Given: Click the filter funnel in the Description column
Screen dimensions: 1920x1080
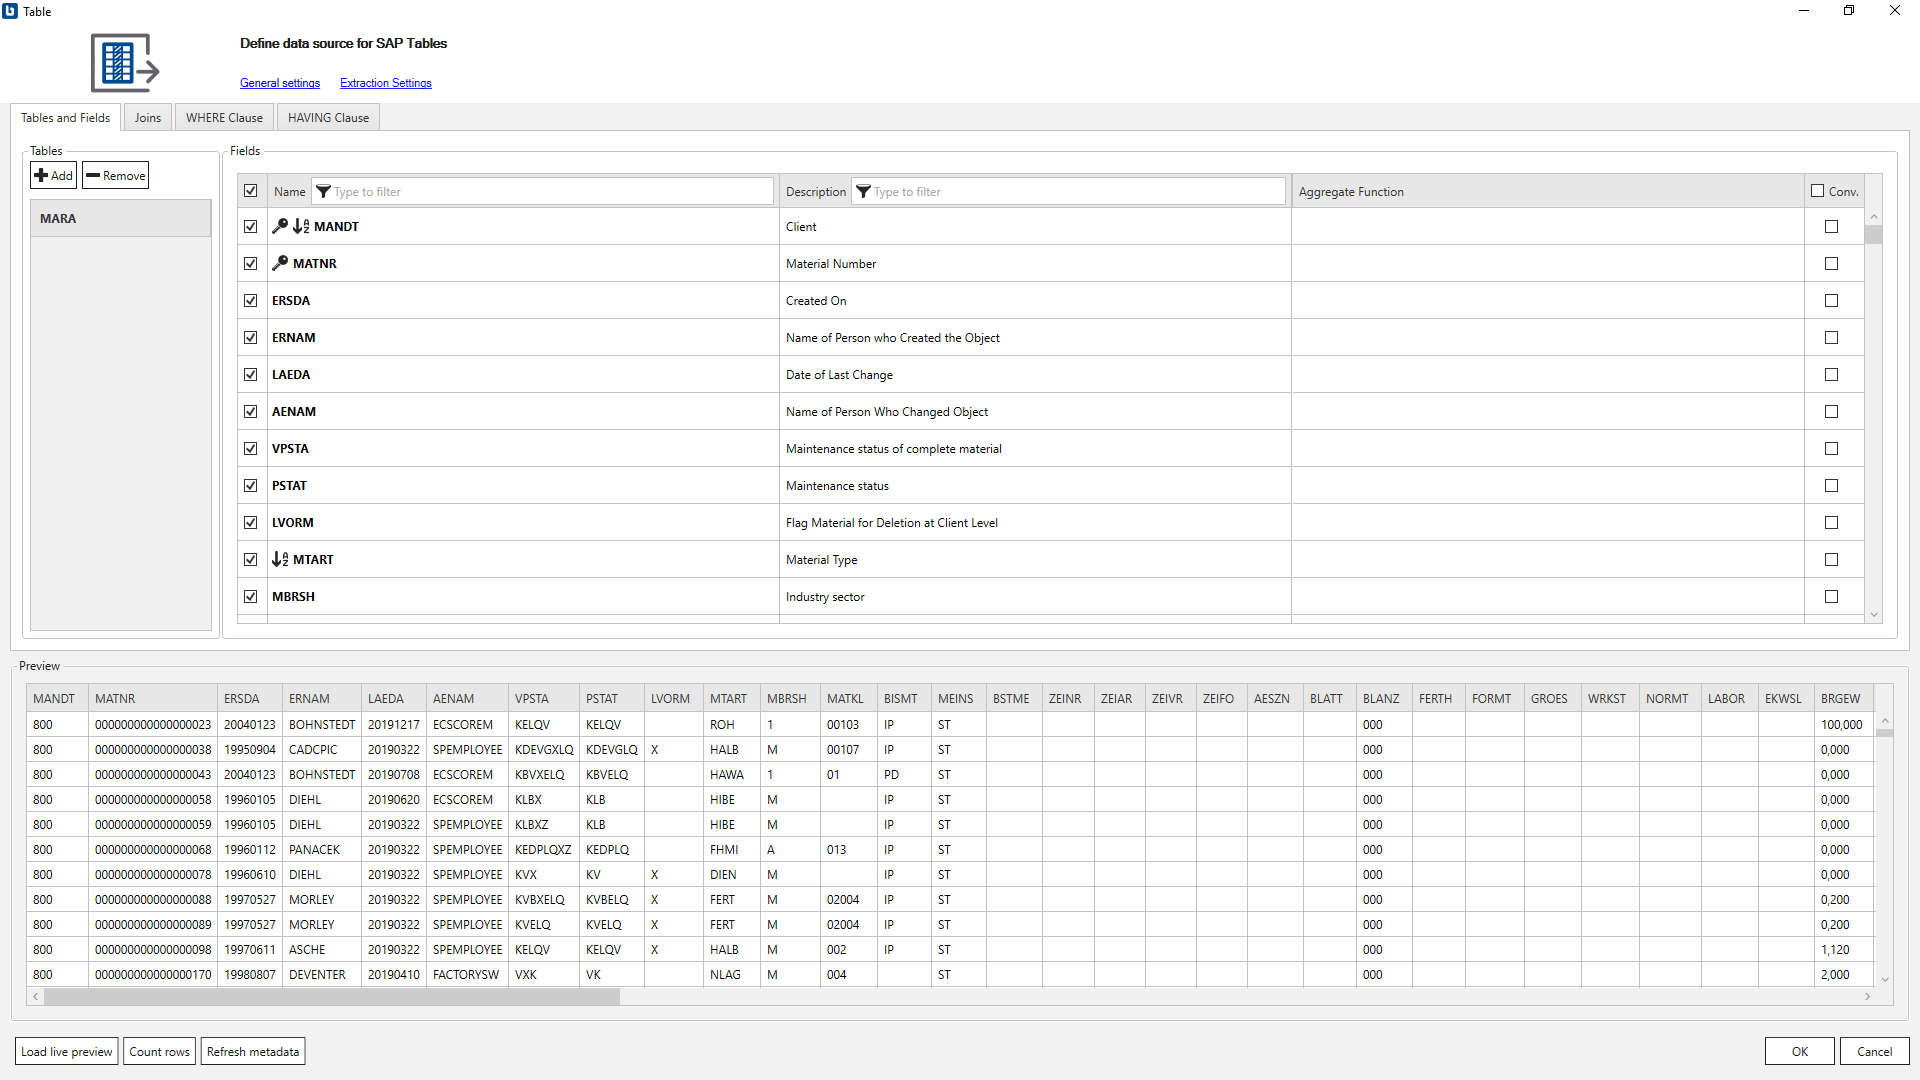Looking at the screenshot, I should click(862, 191).
